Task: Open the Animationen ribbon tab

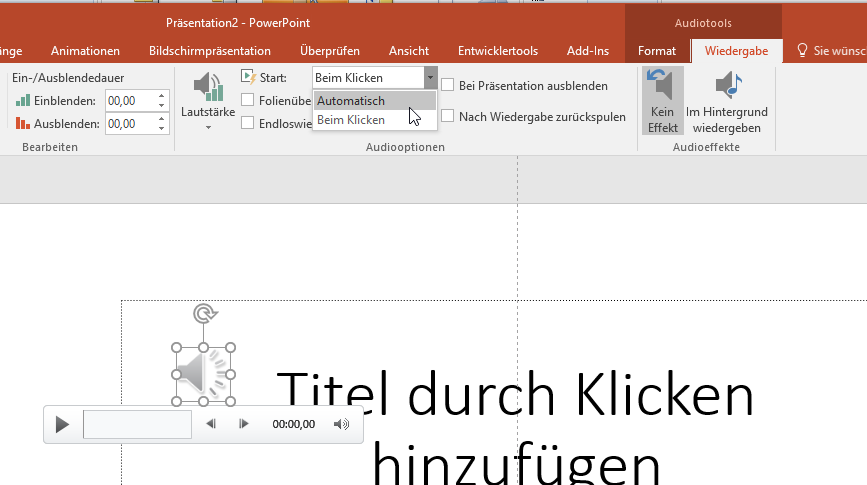Action: click(x=85, y=51)
